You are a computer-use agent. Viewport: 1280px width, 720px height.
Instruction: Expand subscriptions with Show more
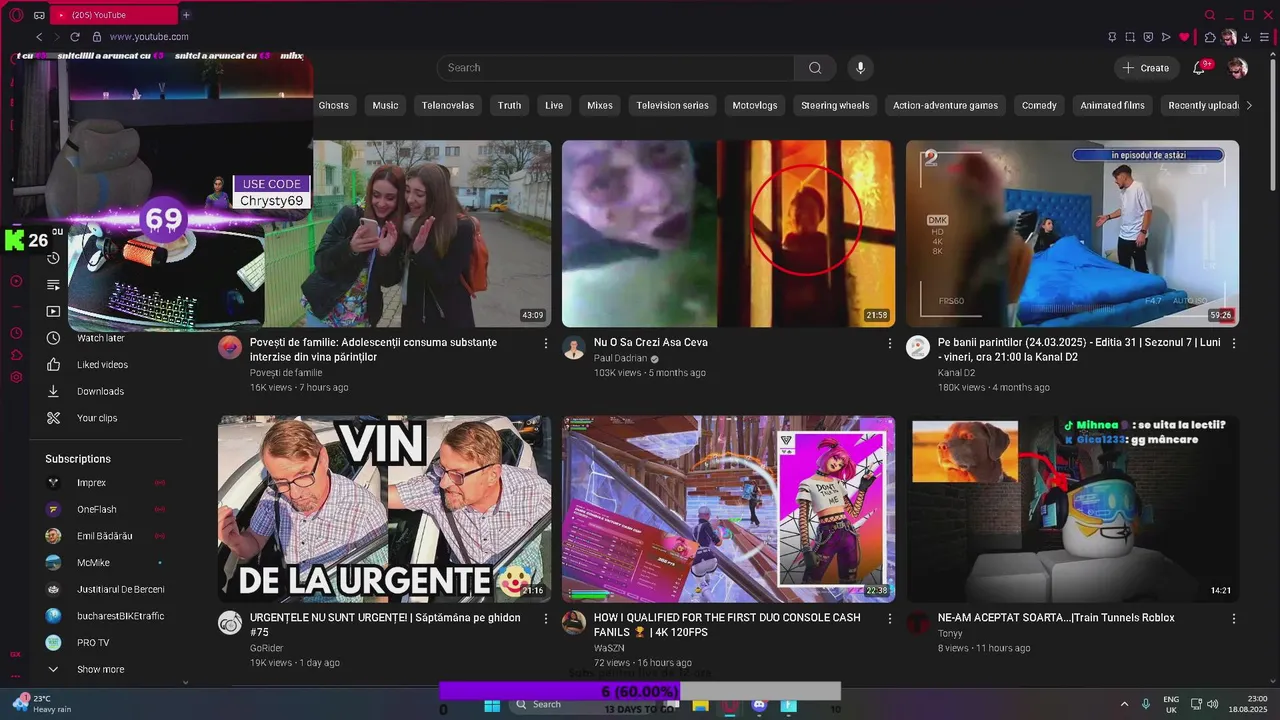(100, 670)
